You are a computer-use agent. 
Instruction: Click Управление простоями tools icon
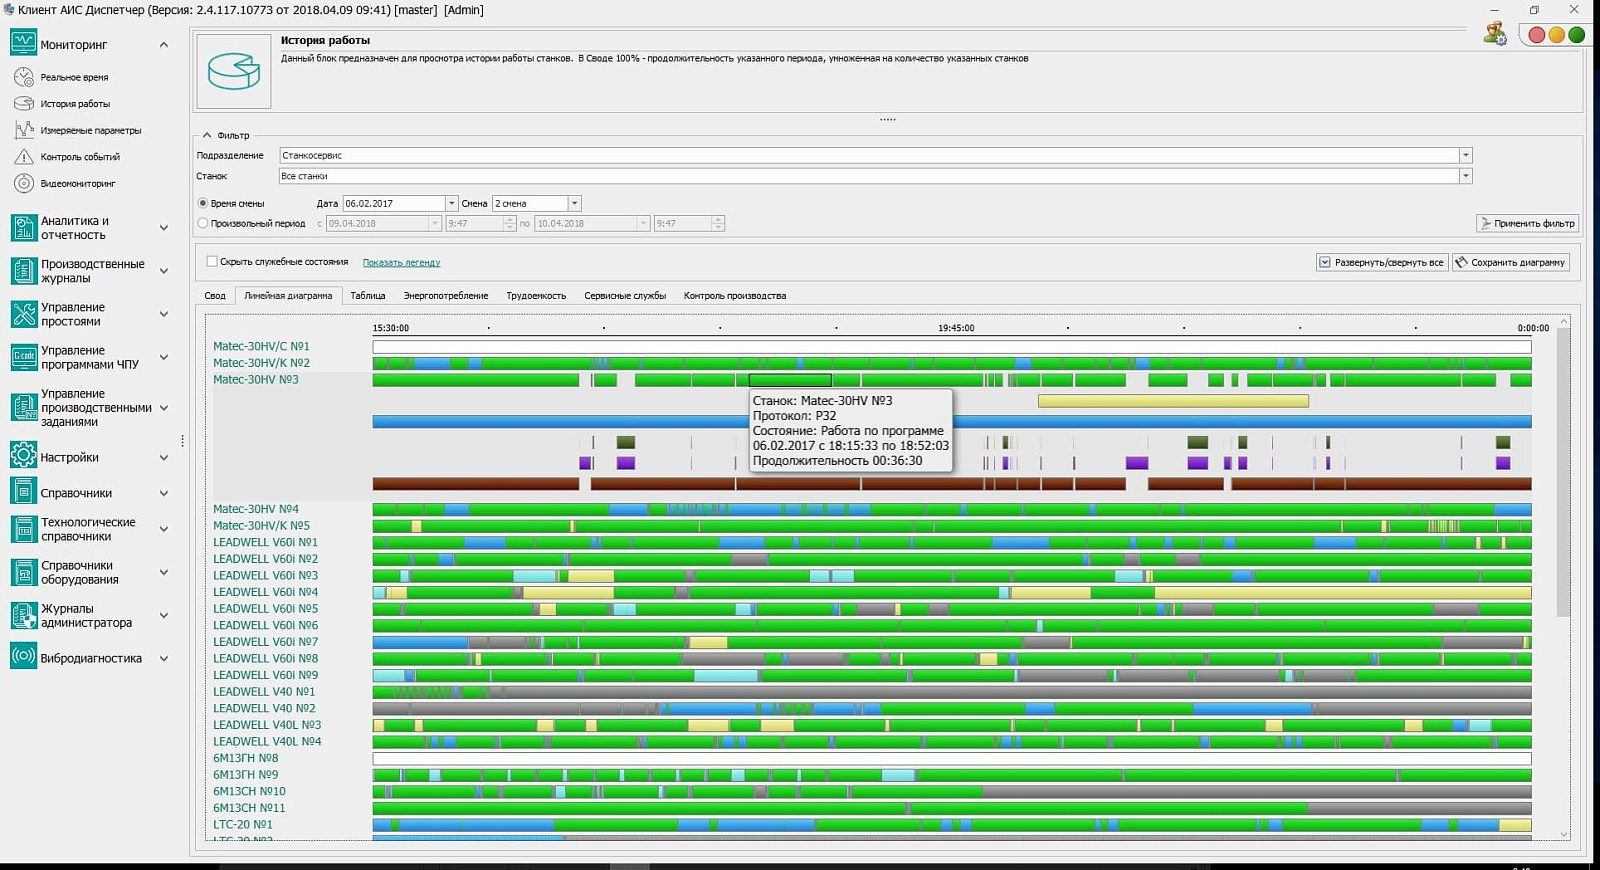(23, 314)
